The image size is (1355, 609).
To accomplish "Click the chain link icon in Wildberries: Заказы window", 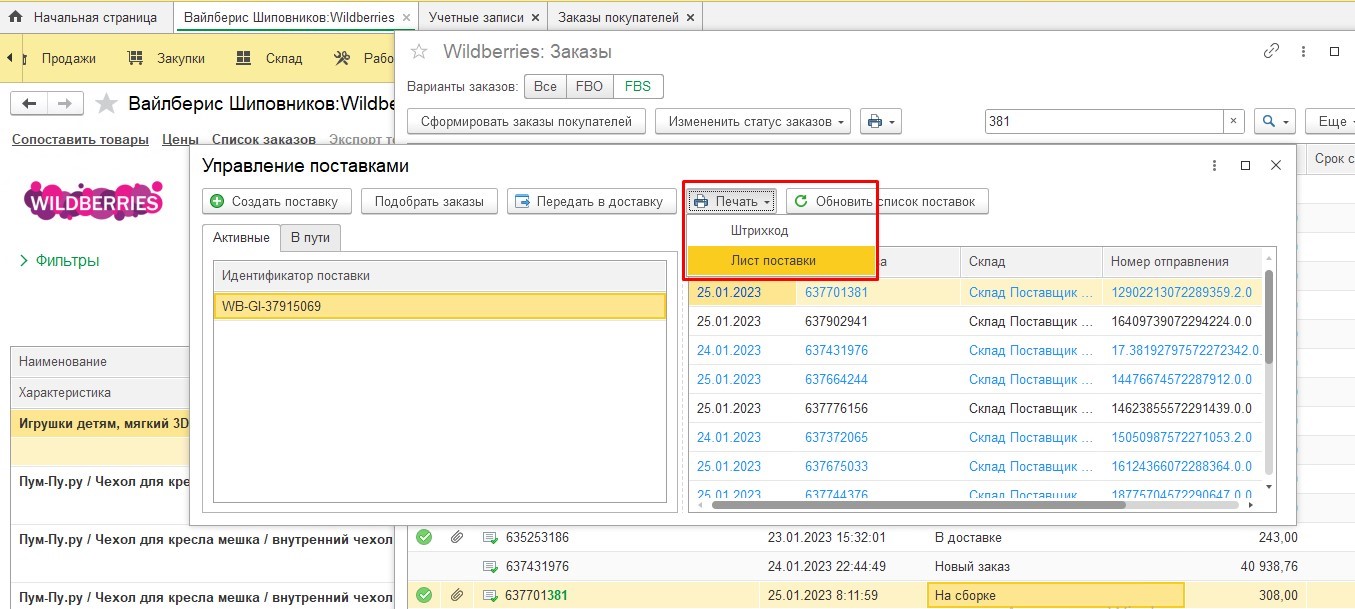I will [x=1272, y=51].
